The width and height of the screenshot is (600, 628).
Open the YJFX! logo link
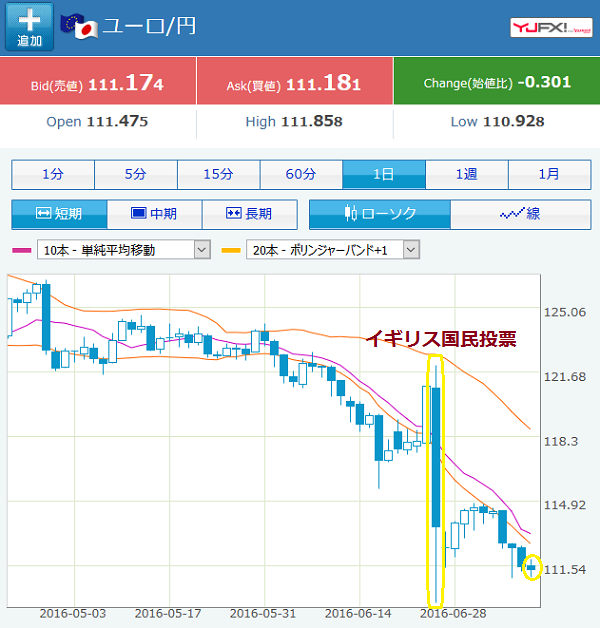[x=551, y=28]
